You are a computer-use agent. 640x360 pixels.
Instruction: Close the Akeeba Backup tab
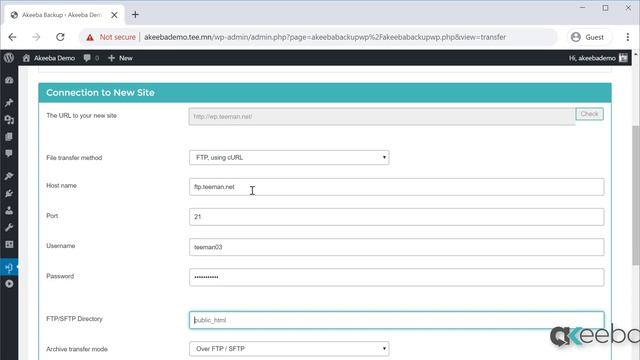[x=114, y=15]
